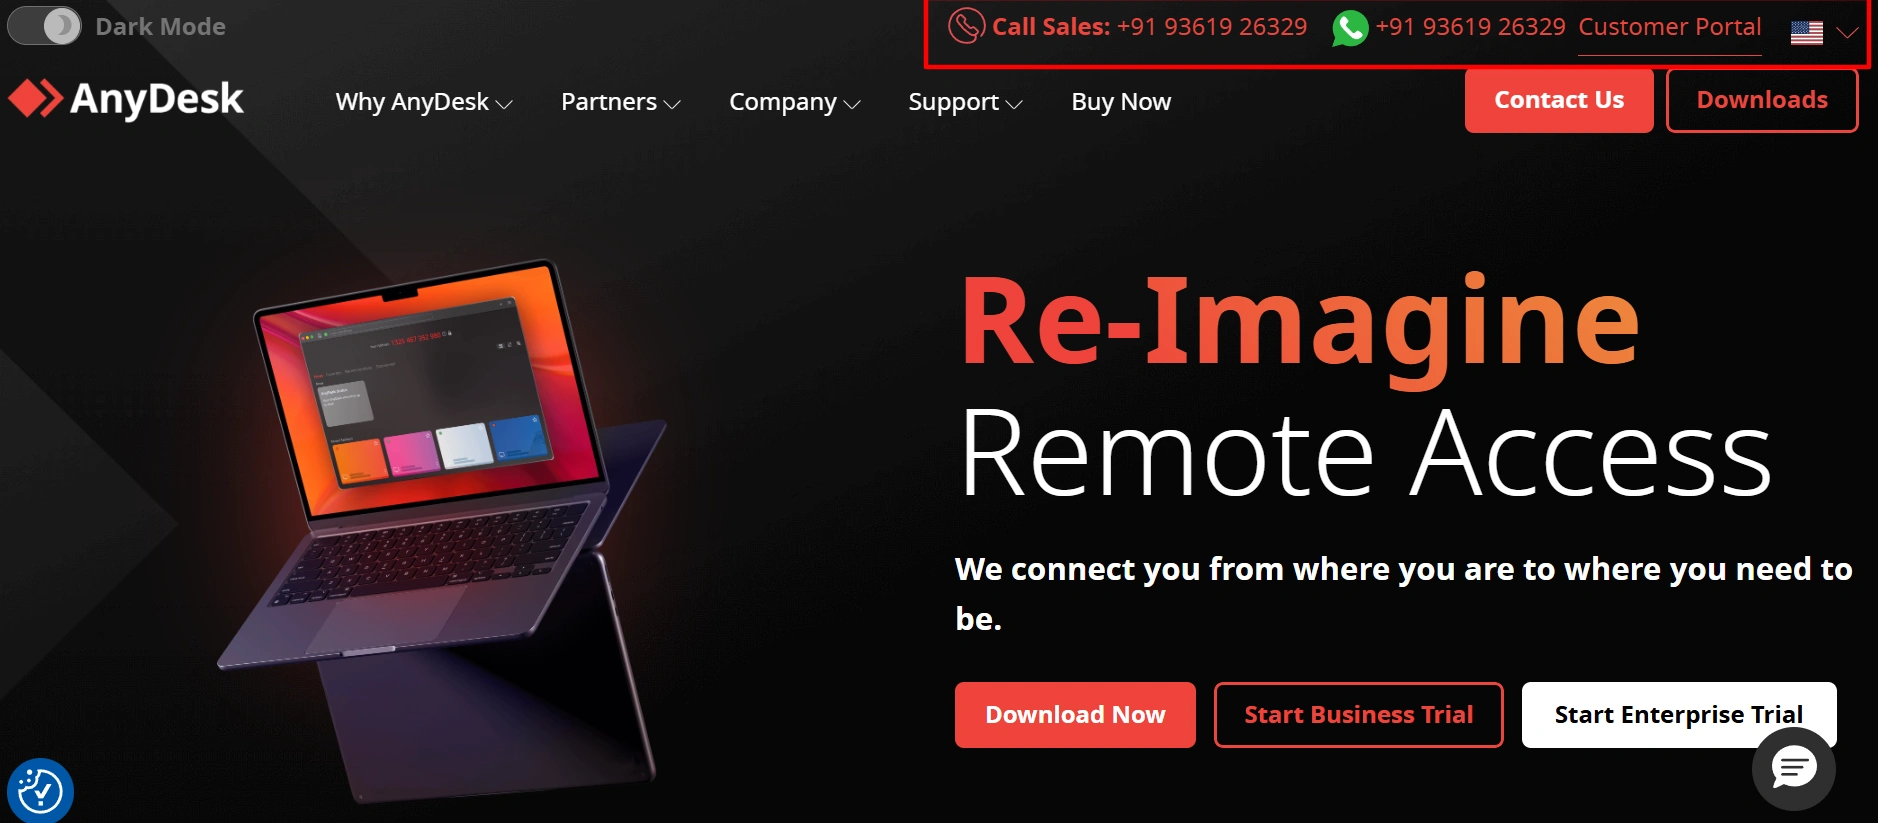Click the Downloads button
Image resolution: width=1878 pixels, height=823 pixels.
(x=1762, y=100)
